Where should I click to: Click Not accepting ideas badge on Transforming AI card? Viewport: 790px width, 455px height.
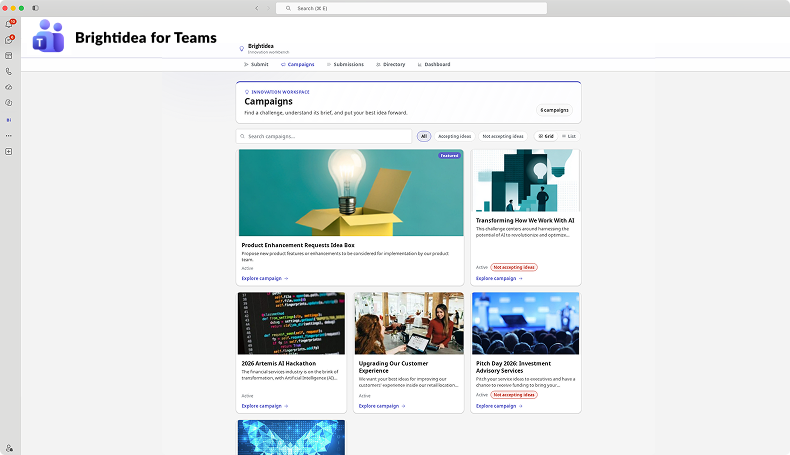(x=514, y=267)
